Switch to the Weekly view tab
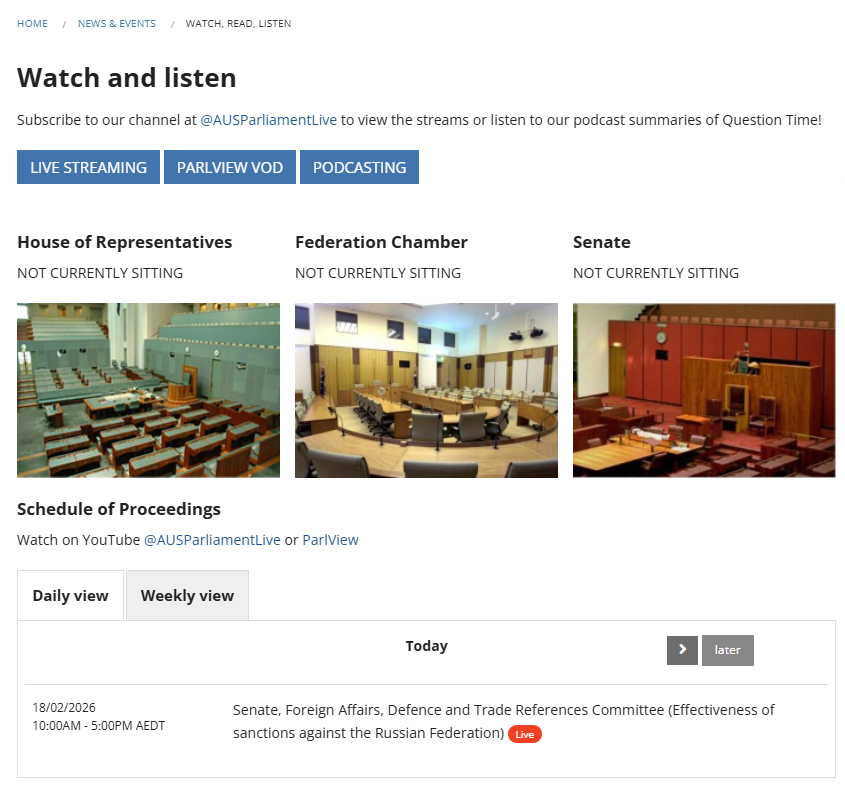 [187, 596]
